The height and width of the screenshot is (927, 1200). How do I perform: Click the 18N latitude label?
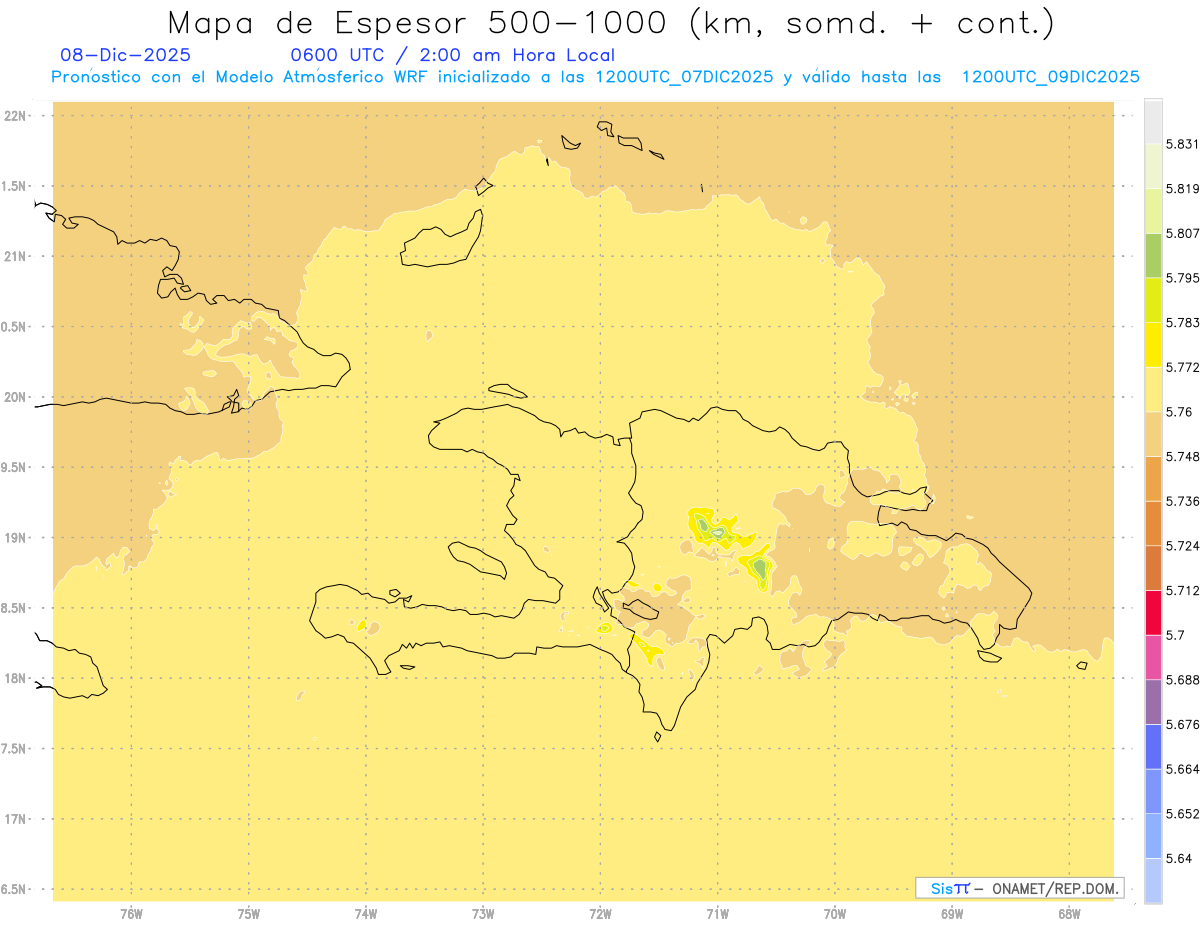point(15,679)
